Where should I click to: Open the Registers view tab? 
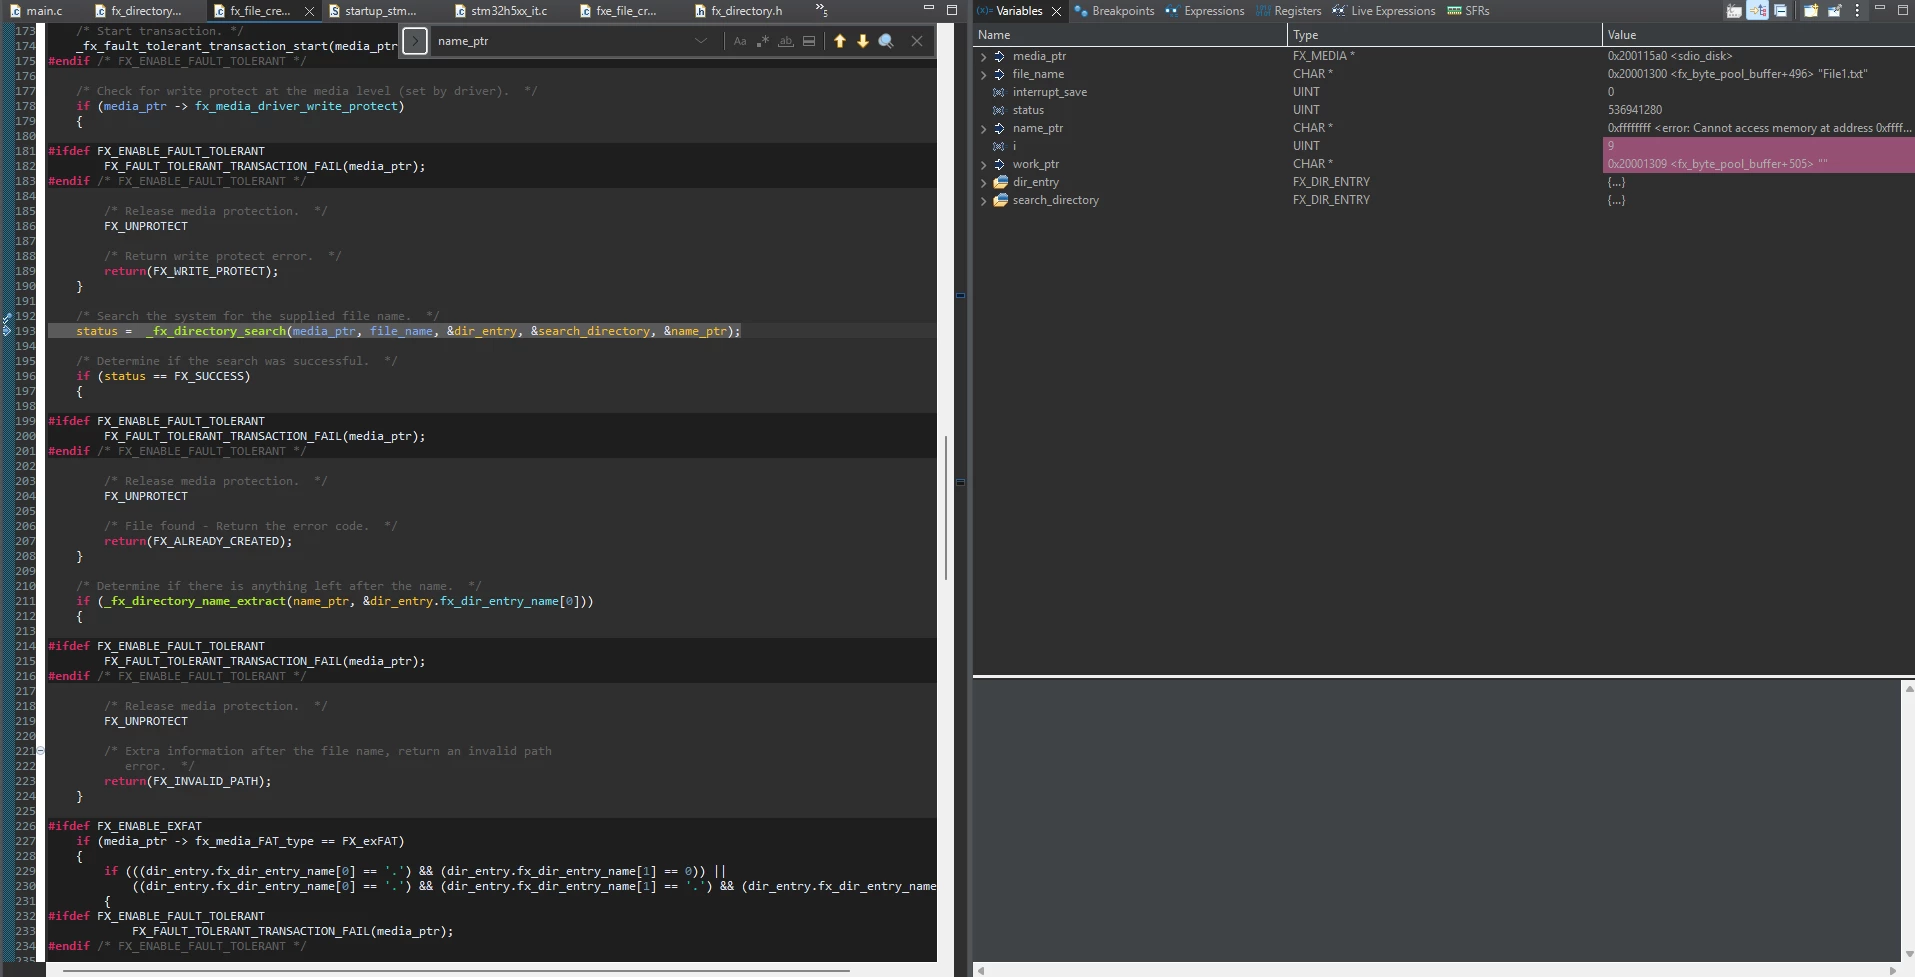pos(1289,11)
